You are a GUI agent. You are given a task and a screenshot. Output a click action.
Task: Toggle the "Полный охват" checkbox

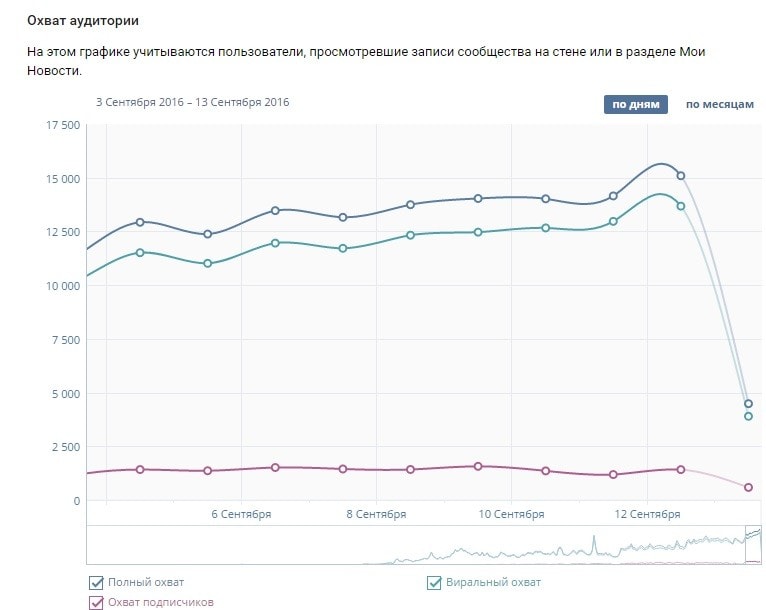[x=96, y=582]
